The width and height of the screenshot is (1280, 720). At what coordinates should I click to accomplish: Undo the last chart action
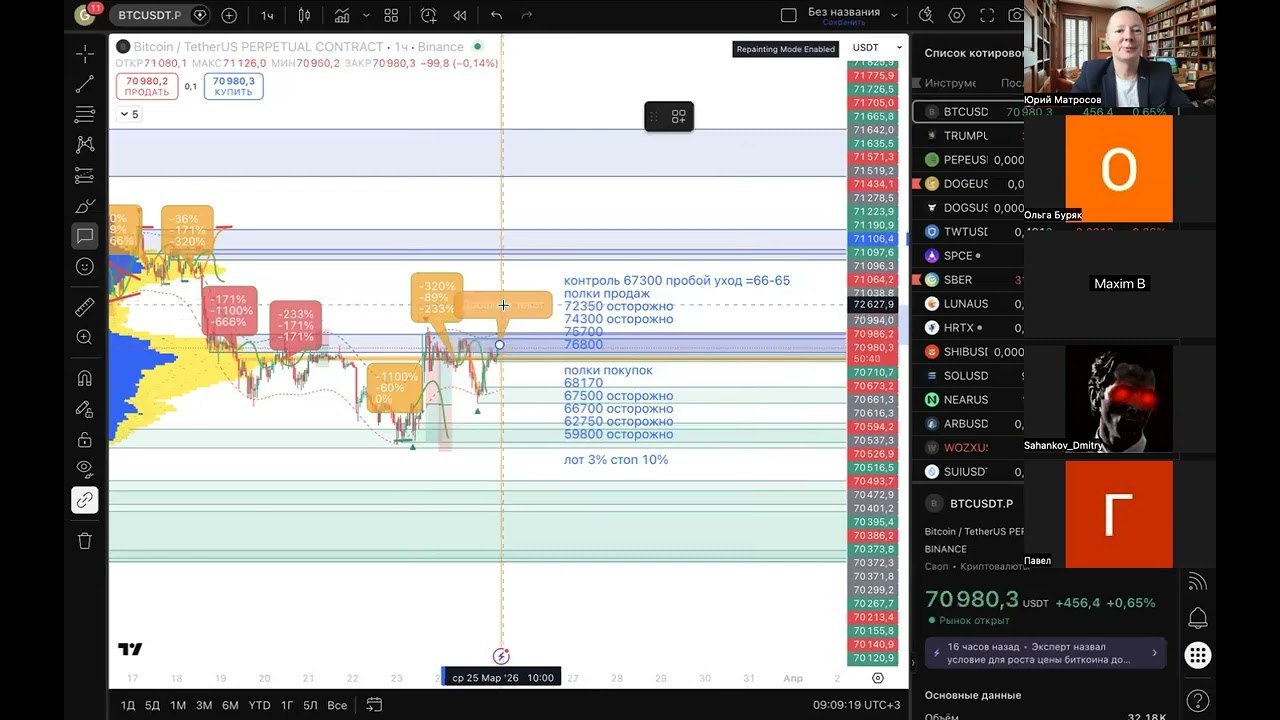click(497, 15)
